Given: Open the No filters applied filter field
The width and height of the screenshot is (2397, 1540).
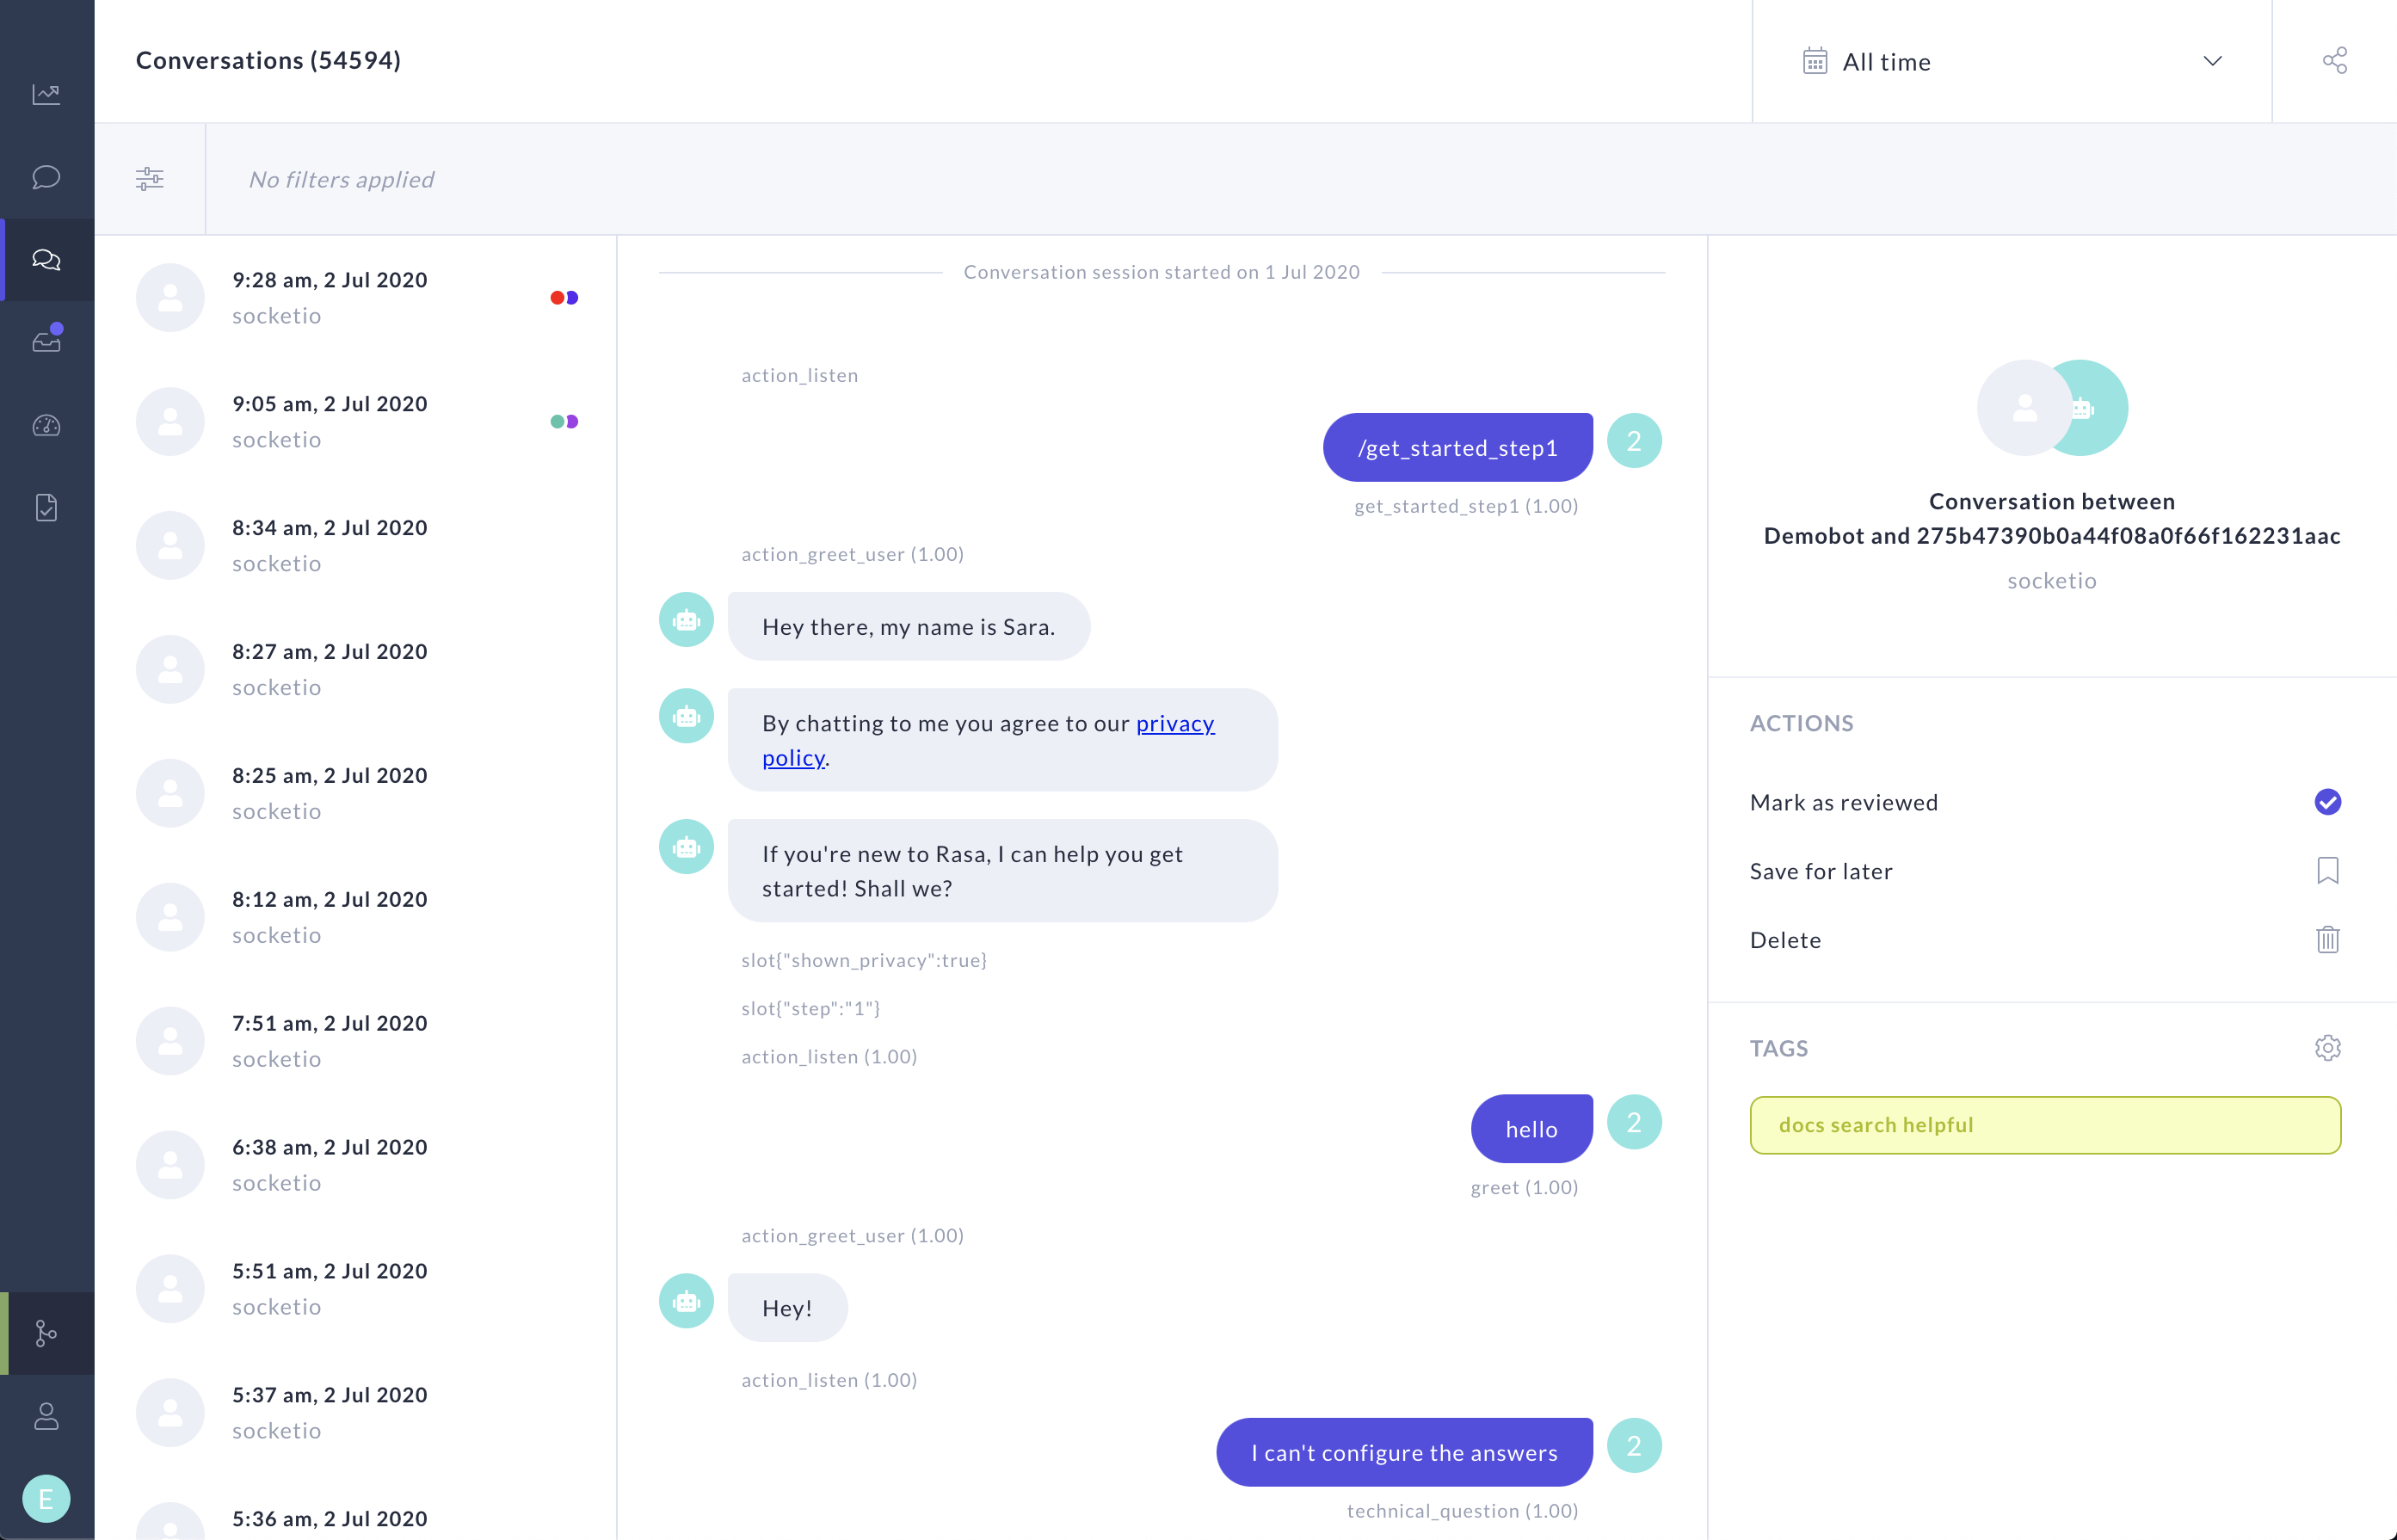Looking at the screenshot, I should [x=341, y=179].
